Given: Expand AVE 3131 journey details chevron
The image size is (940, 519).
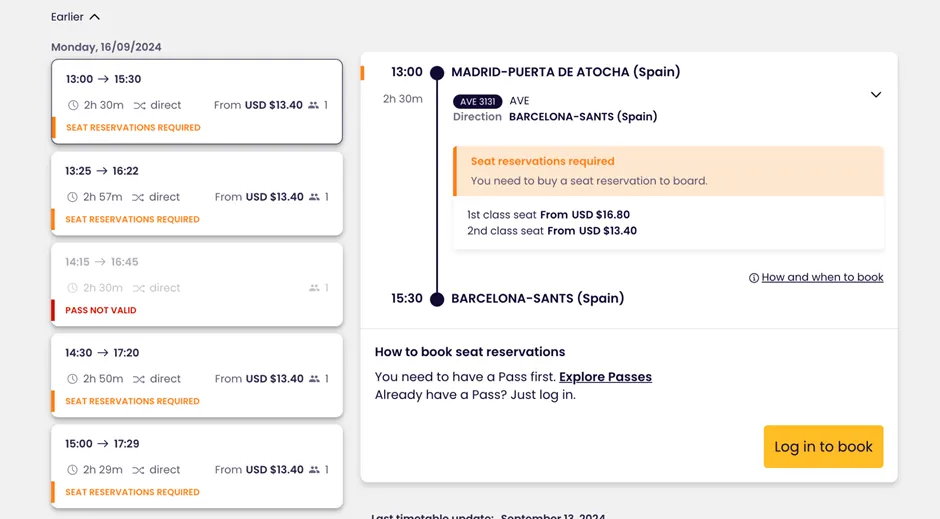Looking at the screenshot, I should click(876, 95).
